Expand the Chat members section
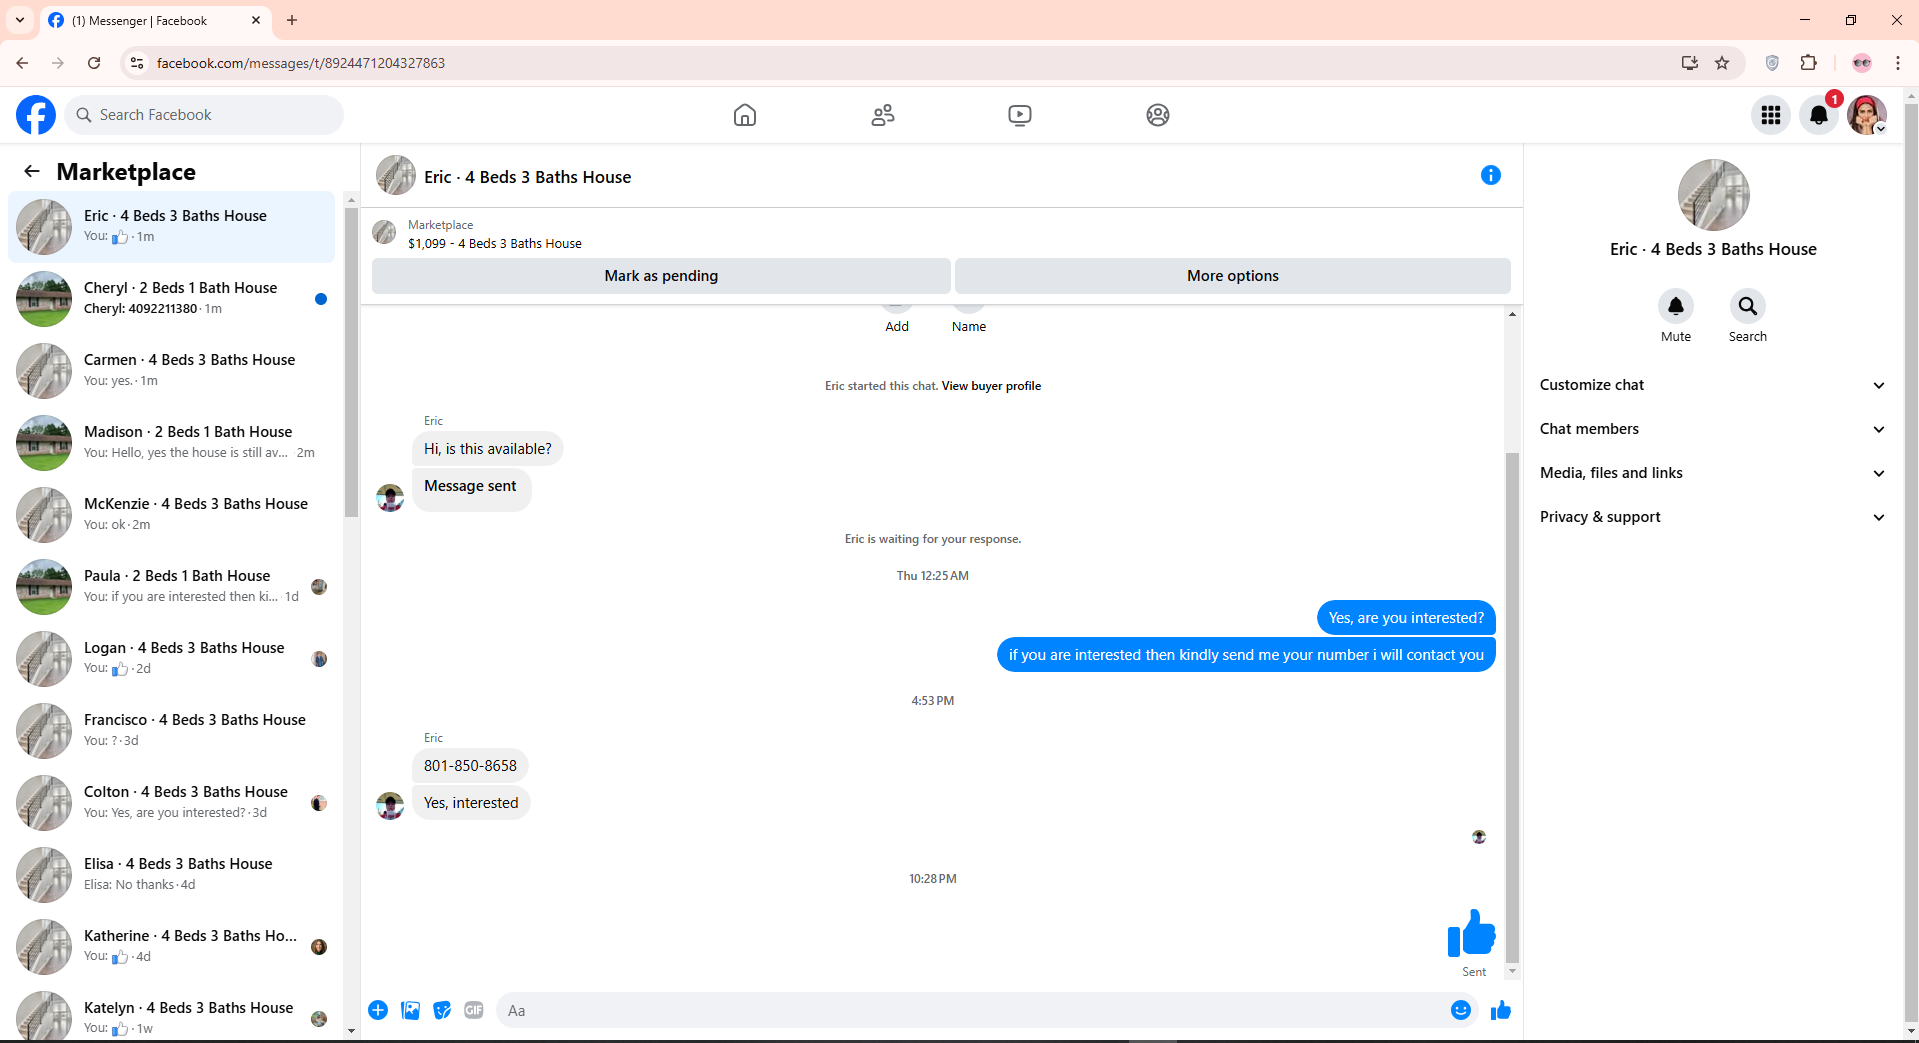1919x1043 pixels. pos(1713,429)
